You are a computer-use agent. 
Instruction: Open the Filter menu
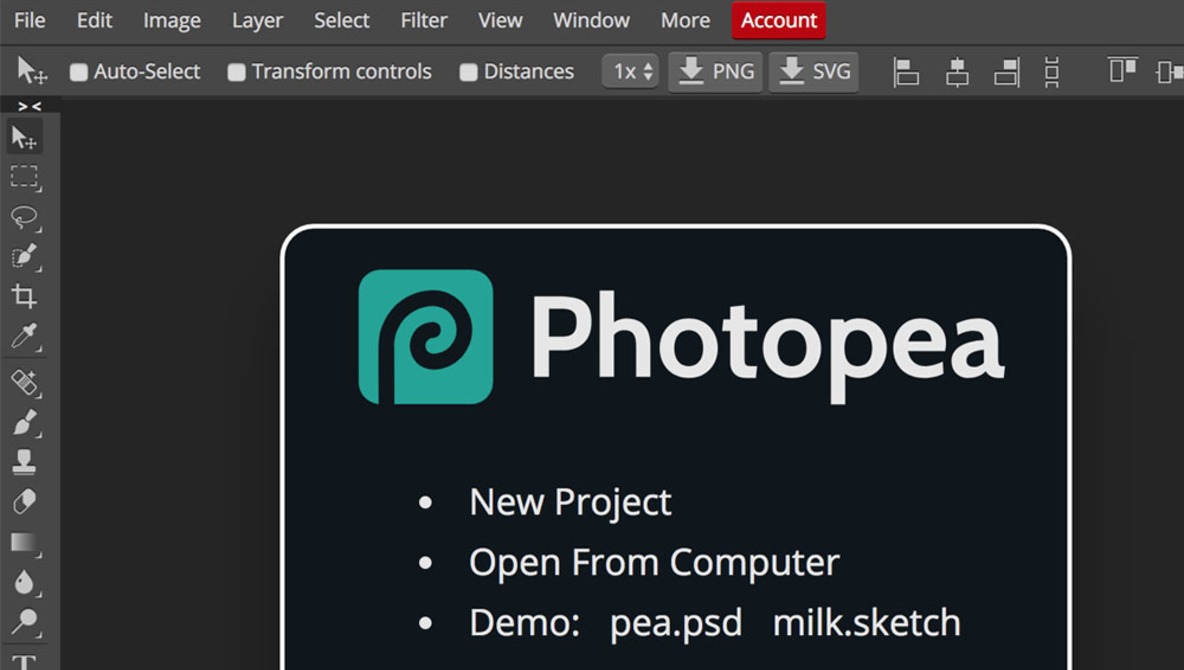424,20
